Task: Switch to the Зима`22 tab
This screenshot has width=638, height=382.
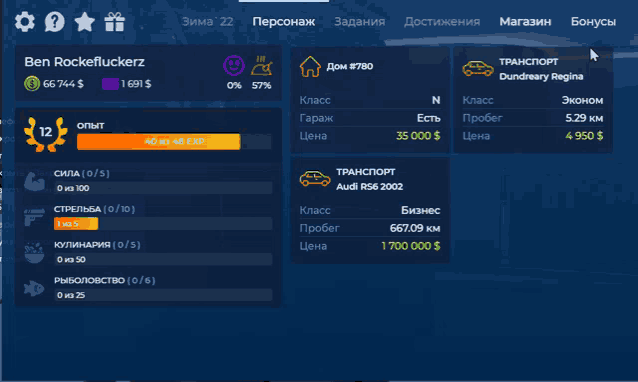Action: point(208,22)
